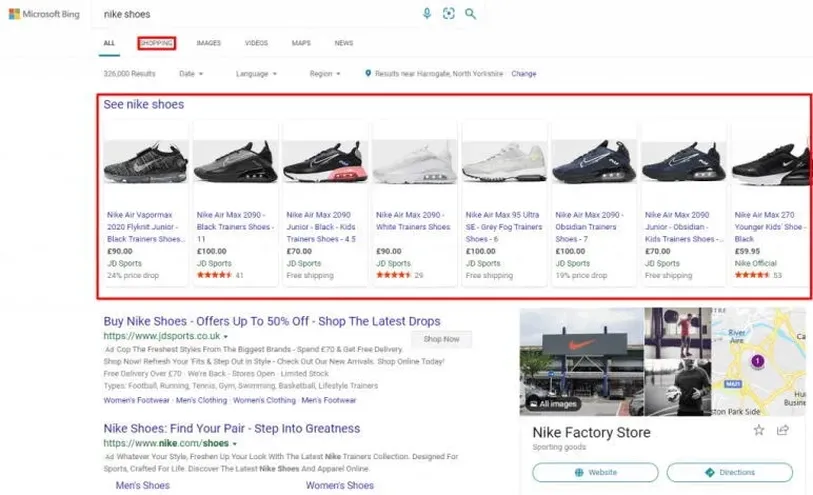
Task: Click £59.95 price on Nike Official listing
Action: 747,251
